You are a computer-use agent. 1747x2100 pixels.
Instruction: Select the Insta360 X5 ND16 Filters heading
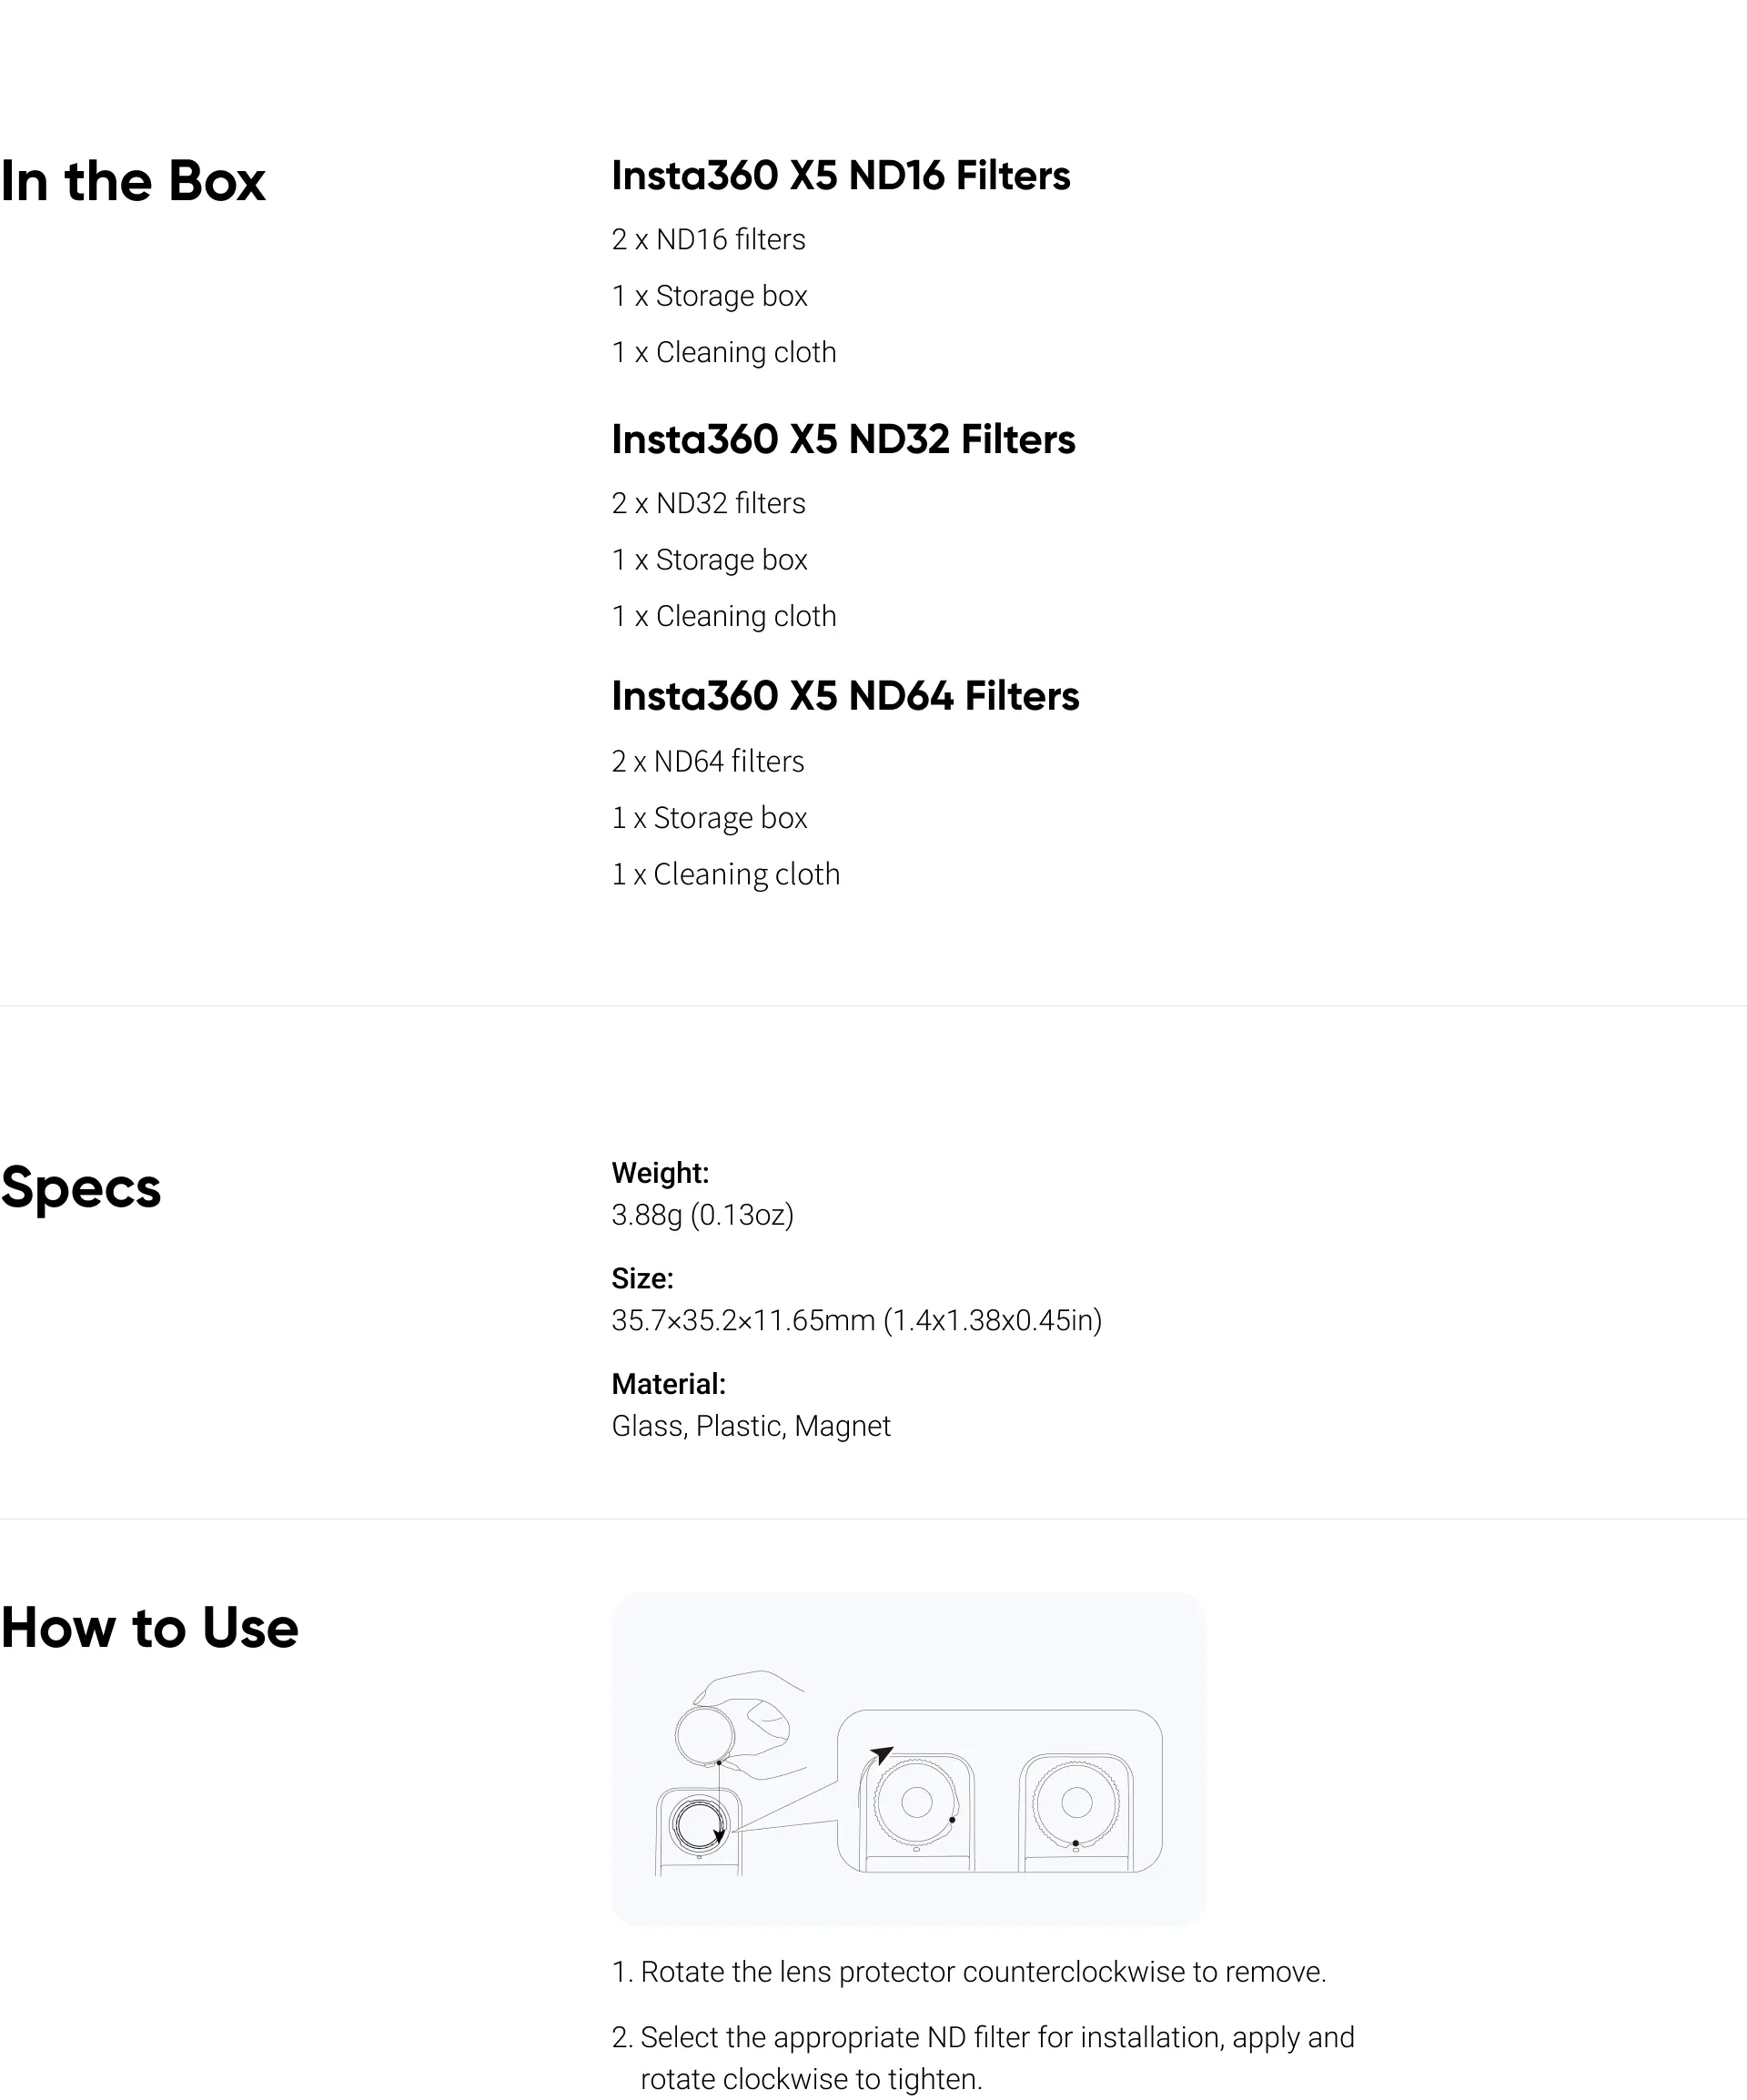coord(840,176)
